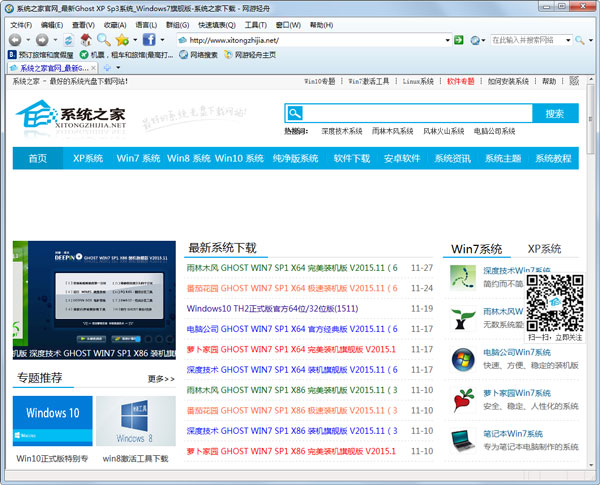This screenshot has height=485, width=600.
Task: Open the 查看(V) menu
Action: 83,25
